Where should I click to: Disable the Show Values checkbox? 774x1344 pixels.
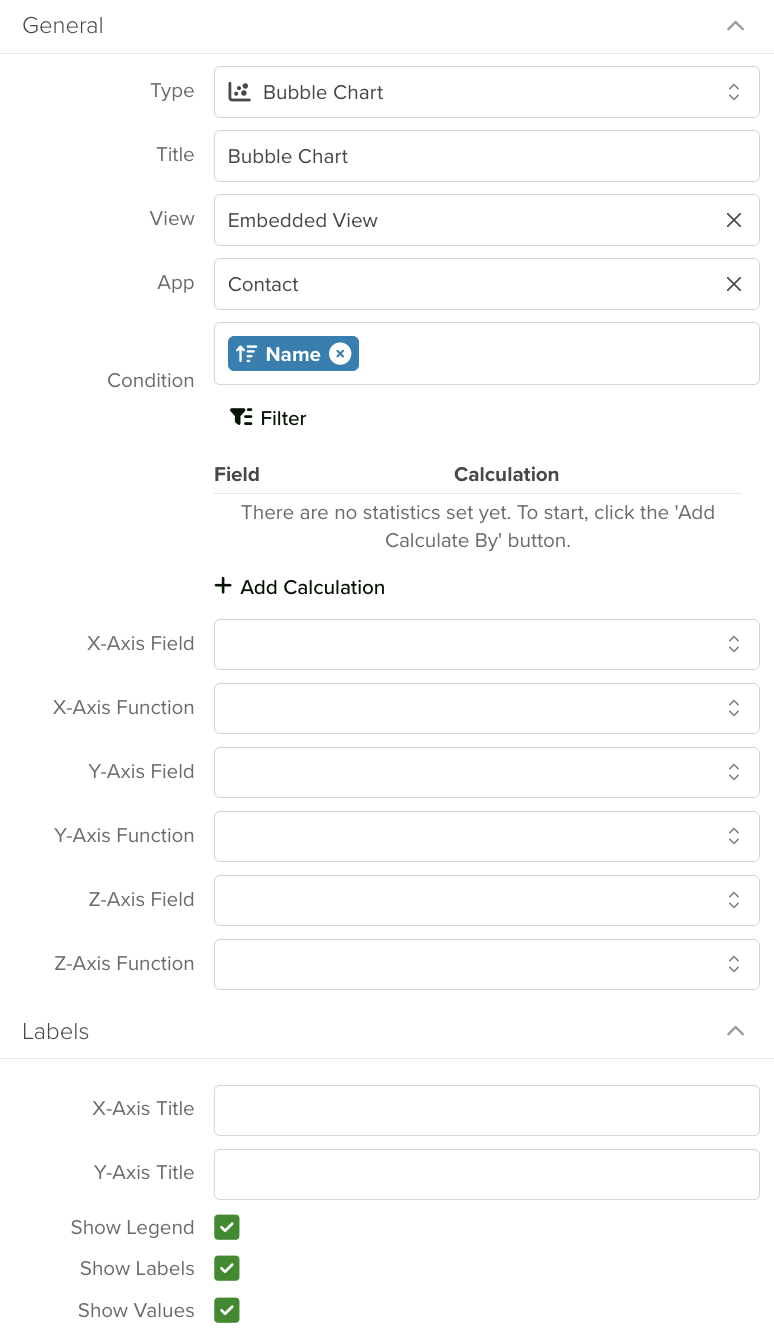click(x=227, y=1310)
